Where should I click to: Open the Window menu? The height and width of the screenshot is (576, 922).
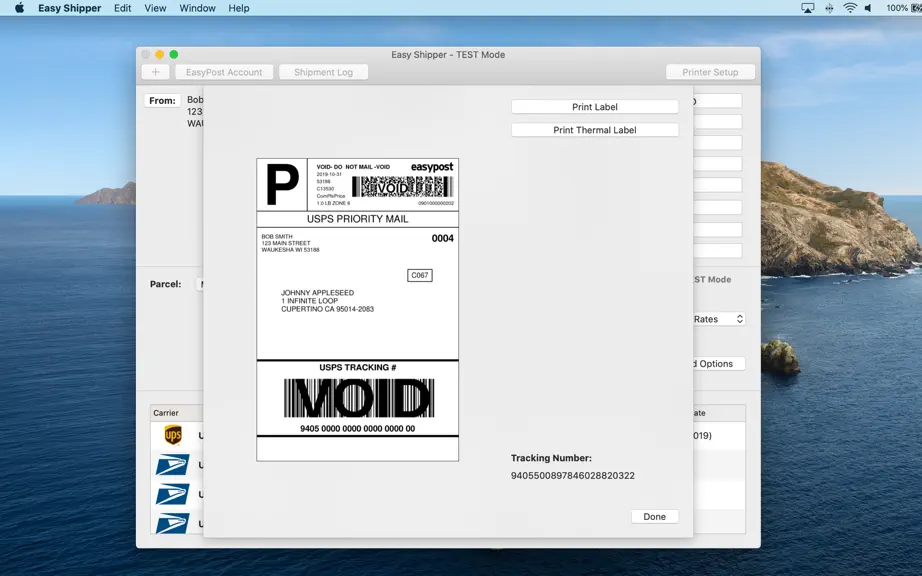(197, 8)
